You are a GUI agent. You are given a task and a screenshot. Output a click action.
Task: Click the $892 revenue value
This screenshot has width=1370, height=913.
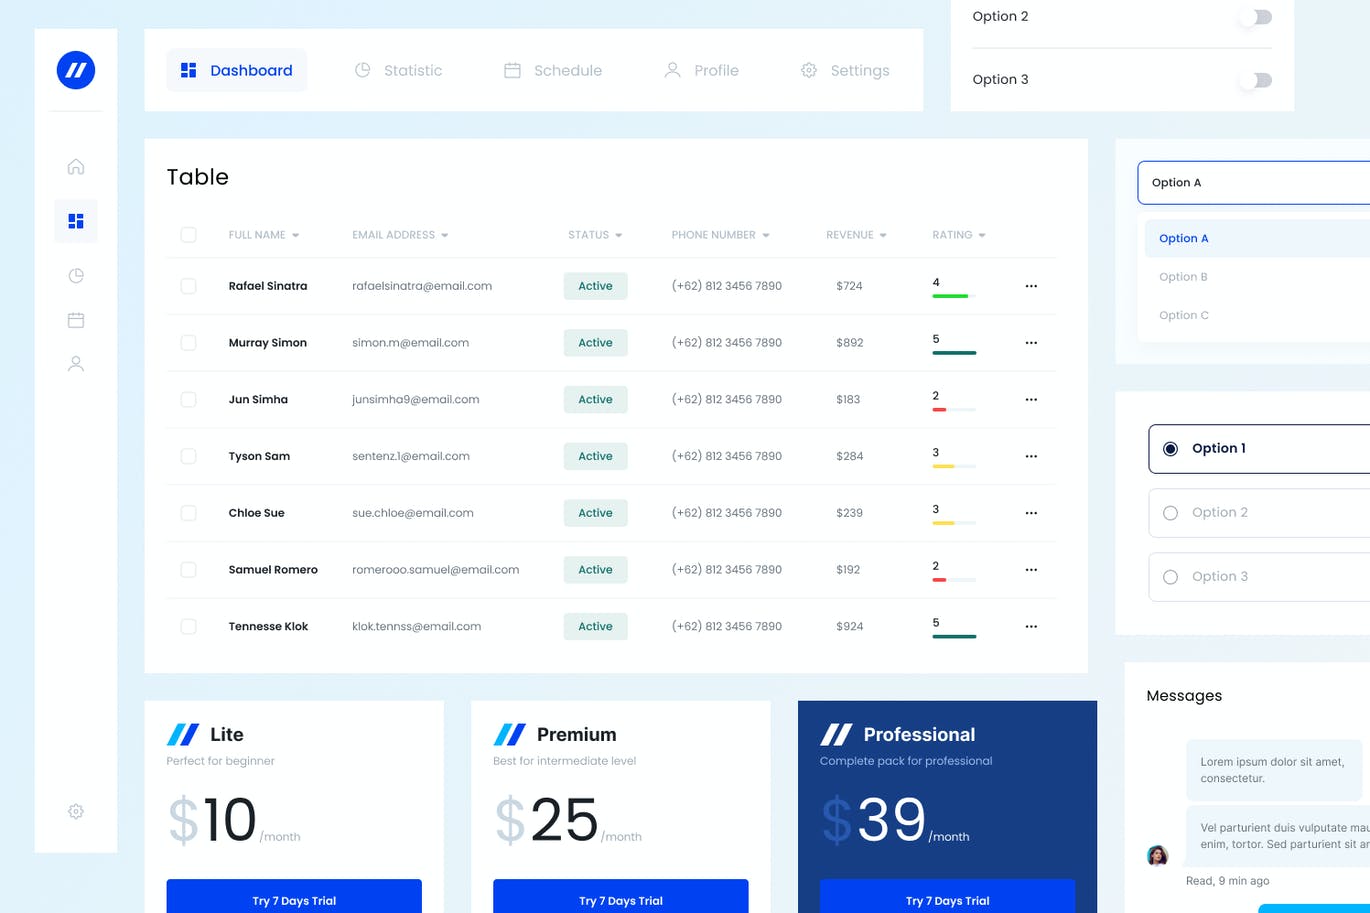(850, 343)
